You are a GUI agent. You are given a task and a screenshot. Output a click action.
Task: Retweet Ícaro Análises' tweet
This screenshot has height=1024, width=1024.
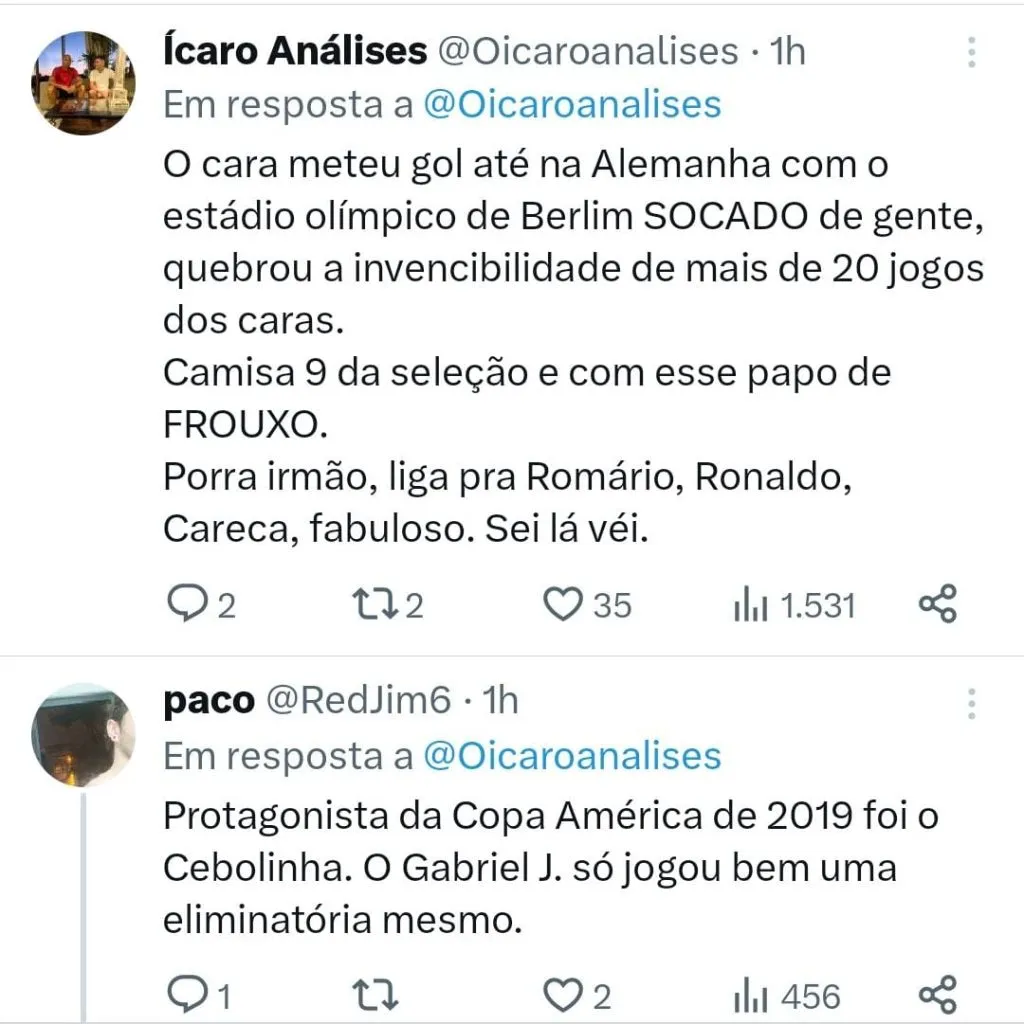(376, 605)
